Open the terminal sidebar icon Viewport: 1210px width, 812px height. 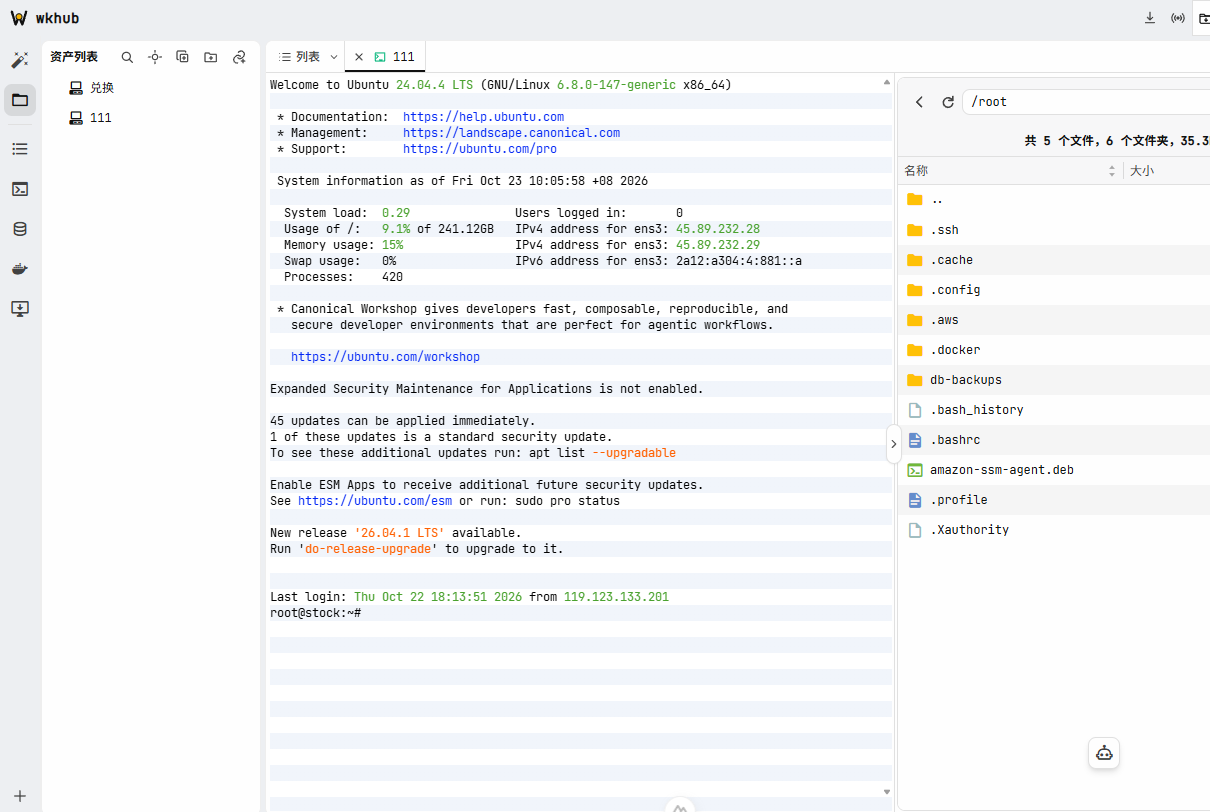(20, 189)
